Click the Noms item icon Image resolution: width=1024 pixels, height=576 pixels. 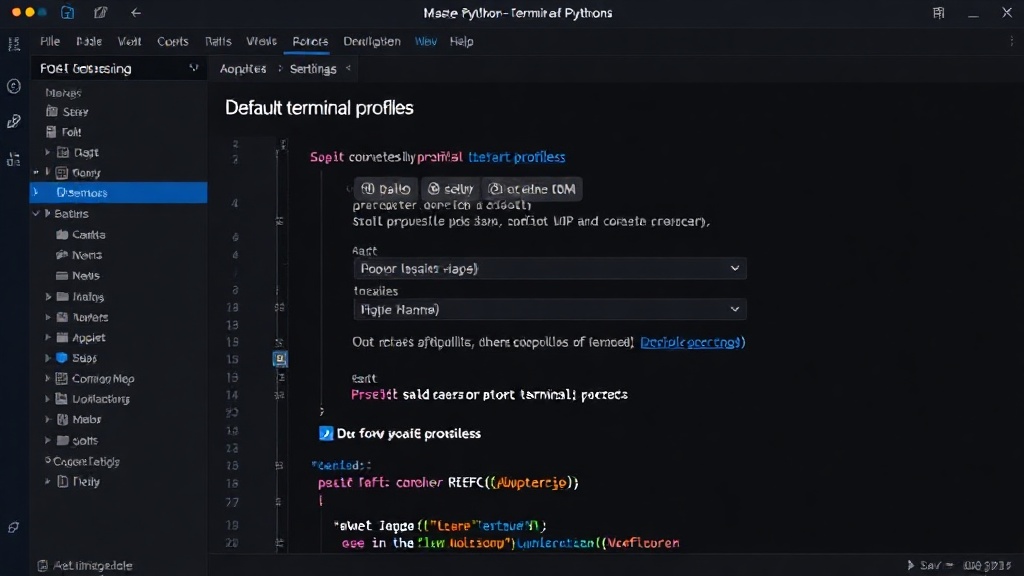(62, 255)
